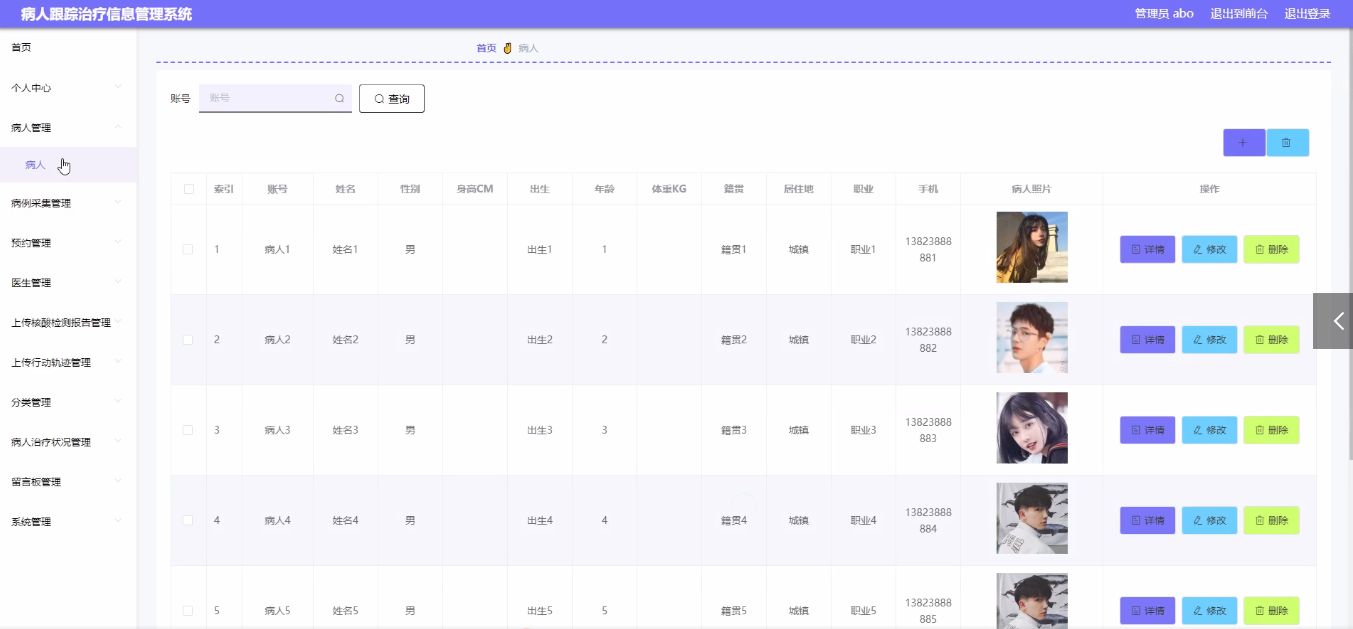
Task: Expand the 留言板管理 sidebar menu
Action: click(x=68, y=482)
